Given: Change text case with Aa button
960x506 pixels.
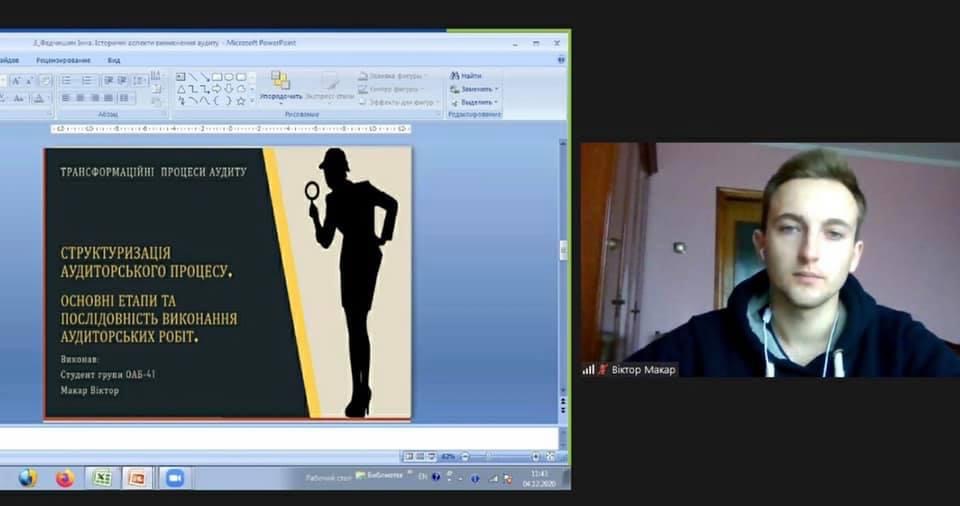Looking at the screenshot, I should pyautogui.click(x=19, y=98).
